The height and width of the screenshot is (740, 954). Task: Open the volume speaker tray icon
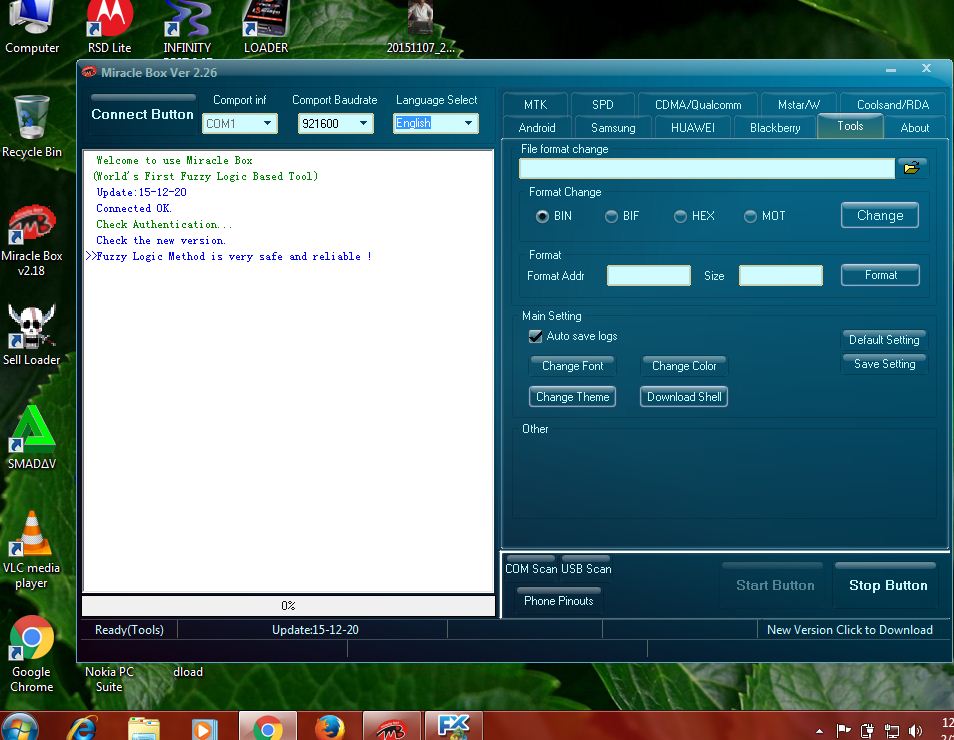[x=914, y=730]
